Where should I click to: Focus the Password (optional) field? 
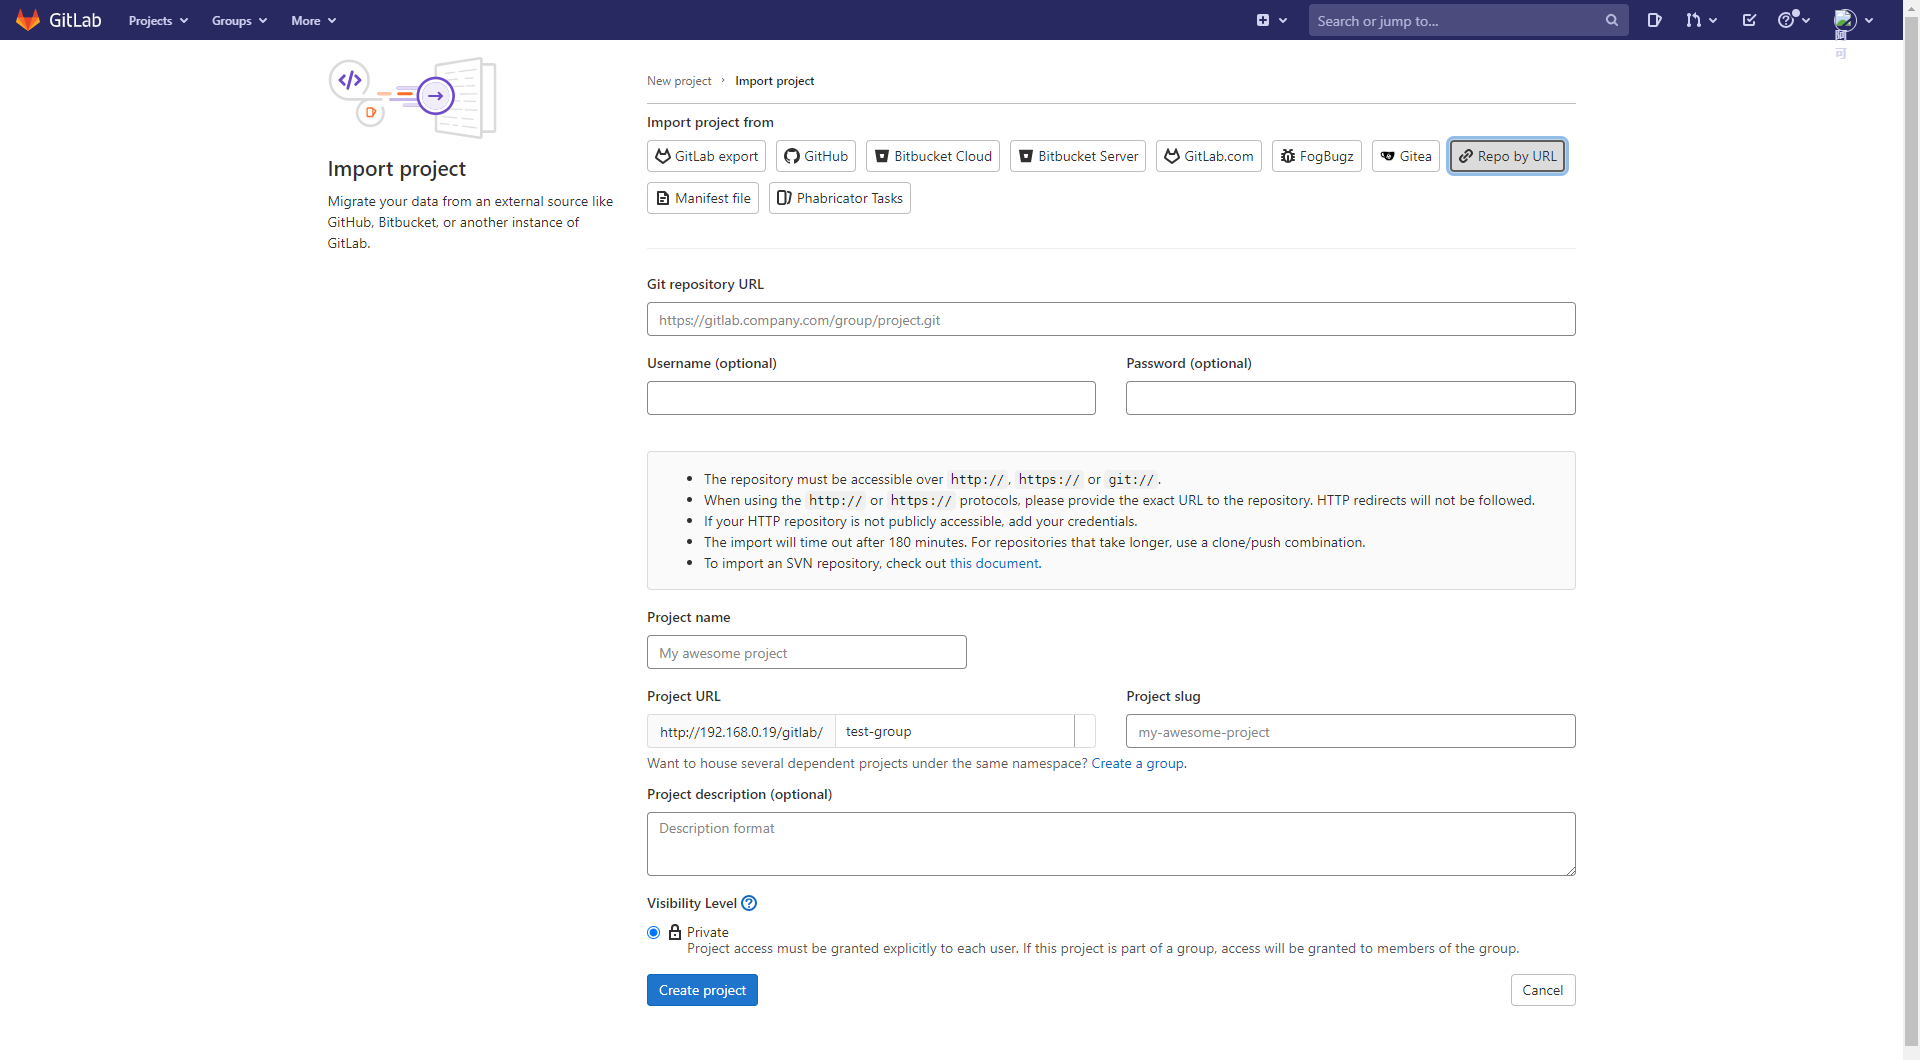click(1351, 398)
